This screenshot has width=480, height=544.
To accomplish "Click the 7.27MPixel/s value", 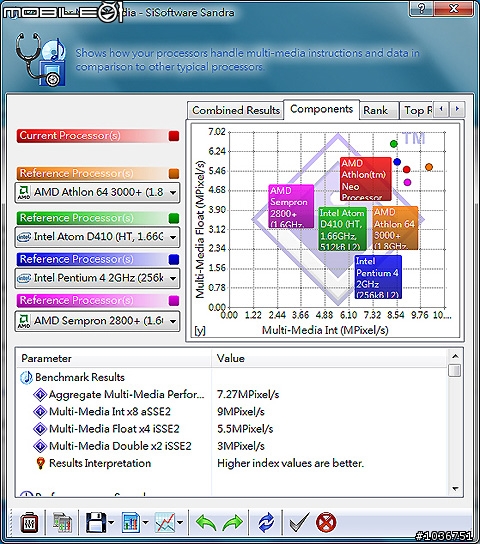I will click(x=248, y=395).
